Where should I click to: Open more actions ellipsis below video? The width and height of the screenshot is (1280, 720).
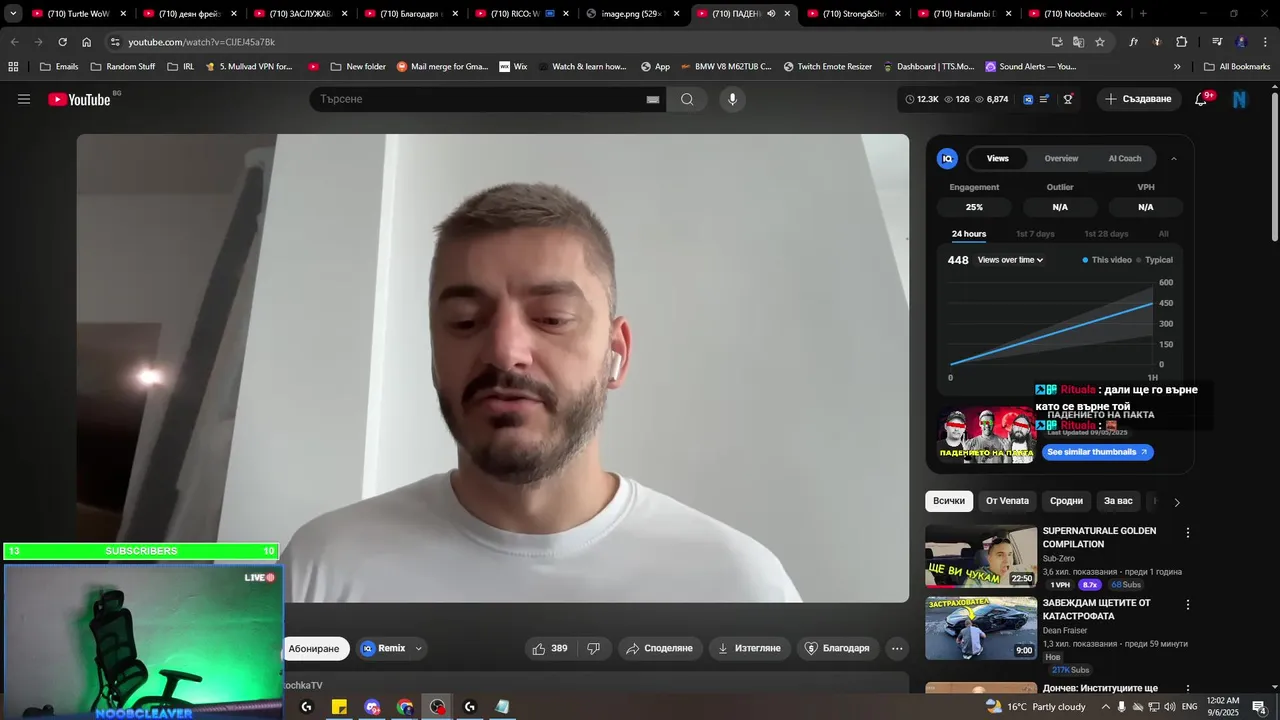tap(897, 648)
